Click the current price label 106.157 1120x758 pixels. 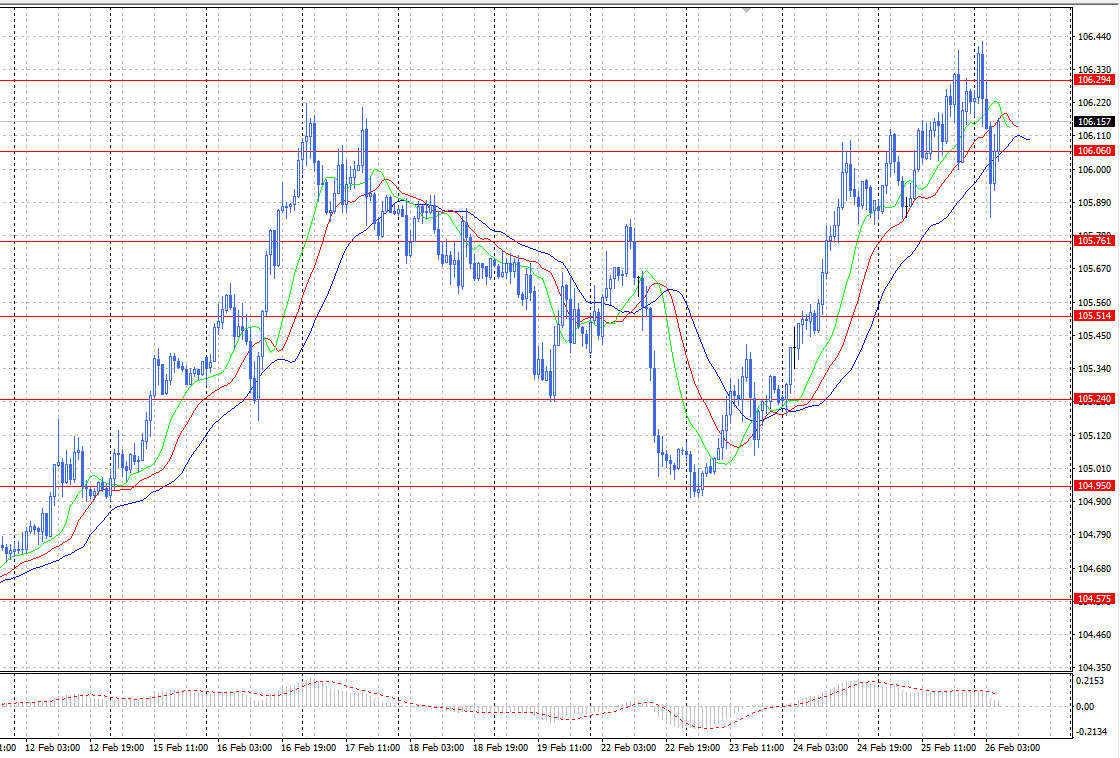[1094, 122]
